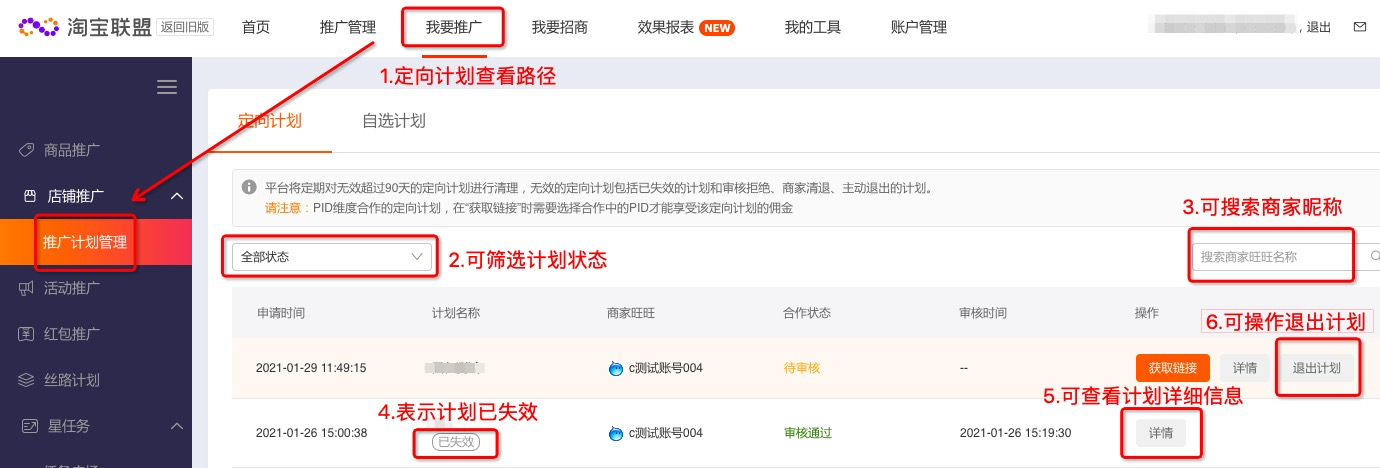This screenshot has height=468, width=1380.
Task: Click the 审核时间 column header
Action: pos(983,313)
